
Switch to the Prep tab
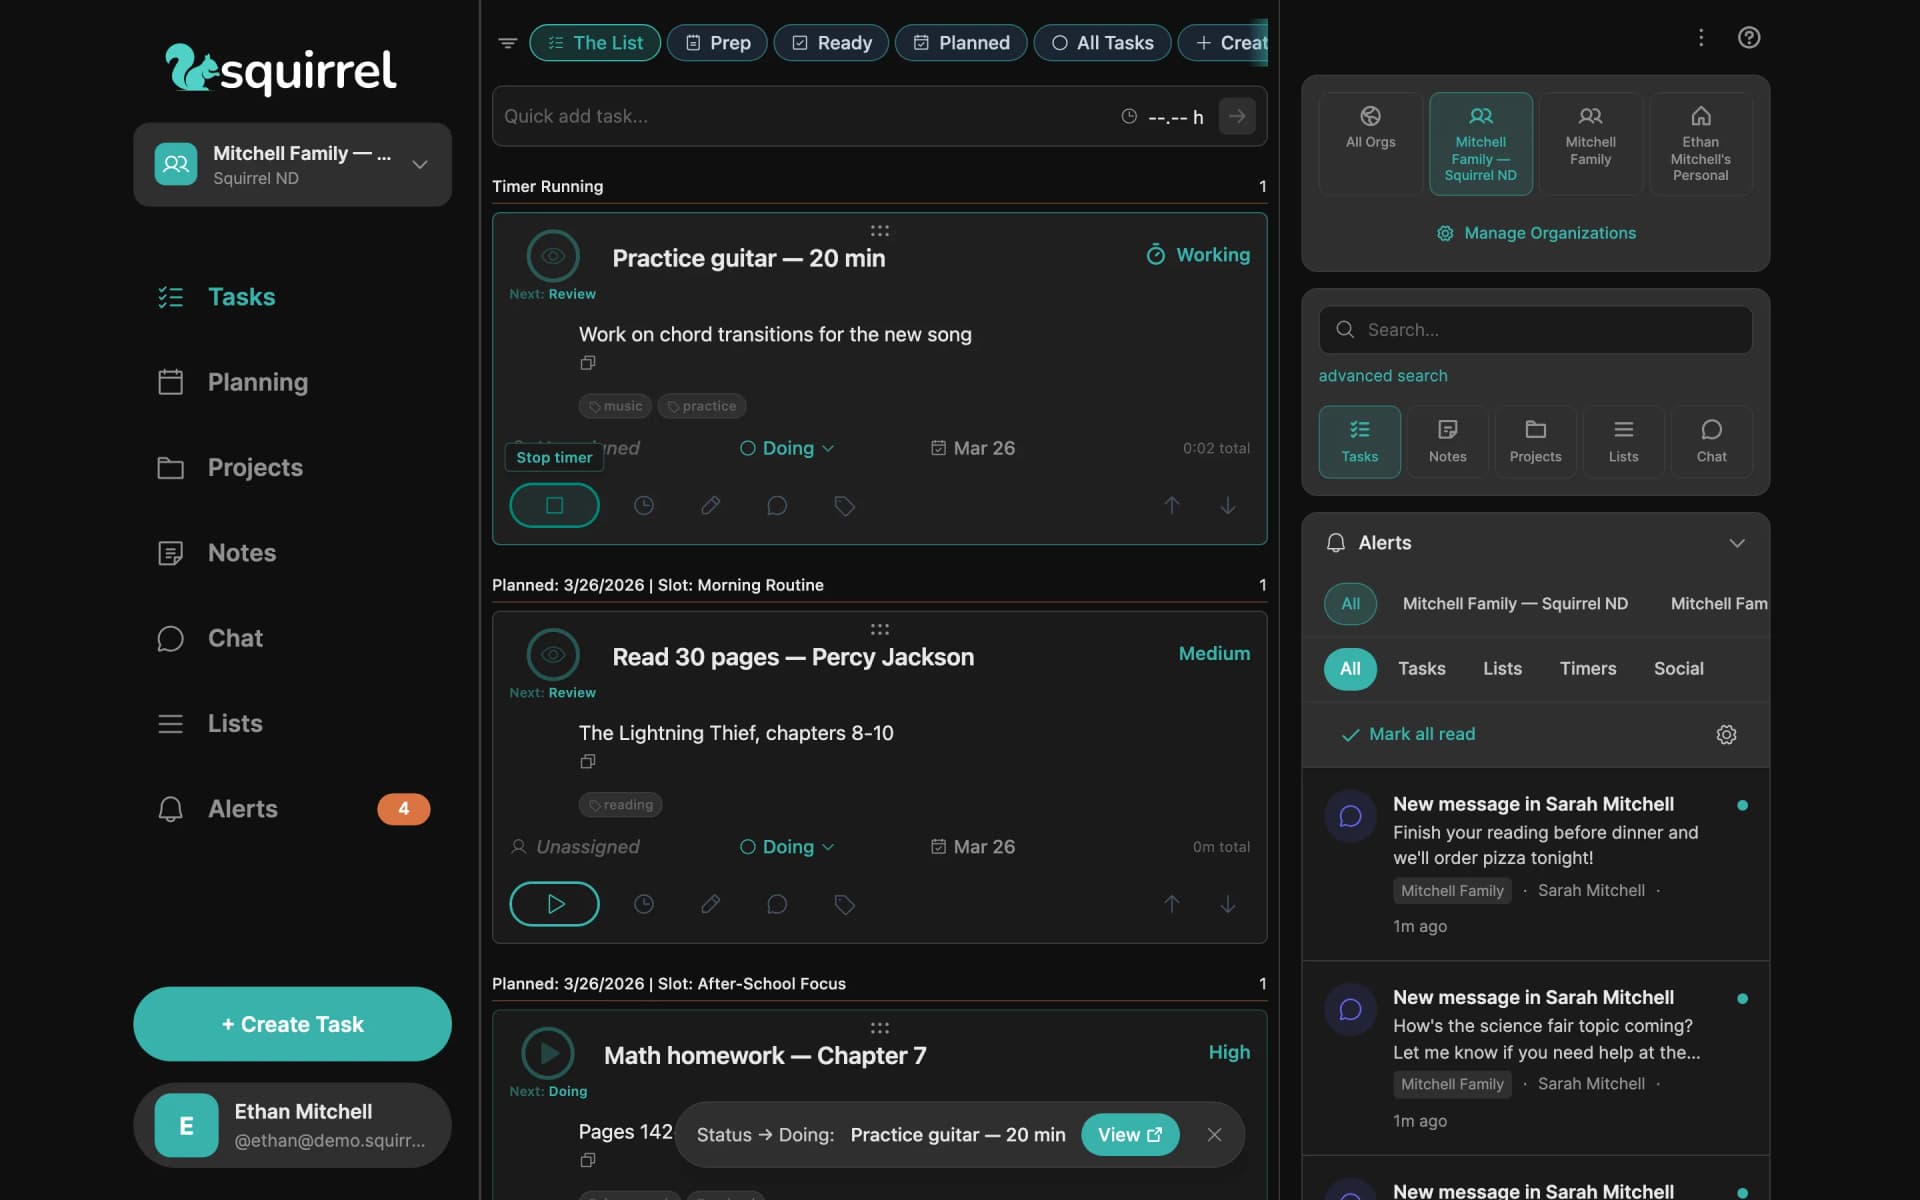coord(717,43)
